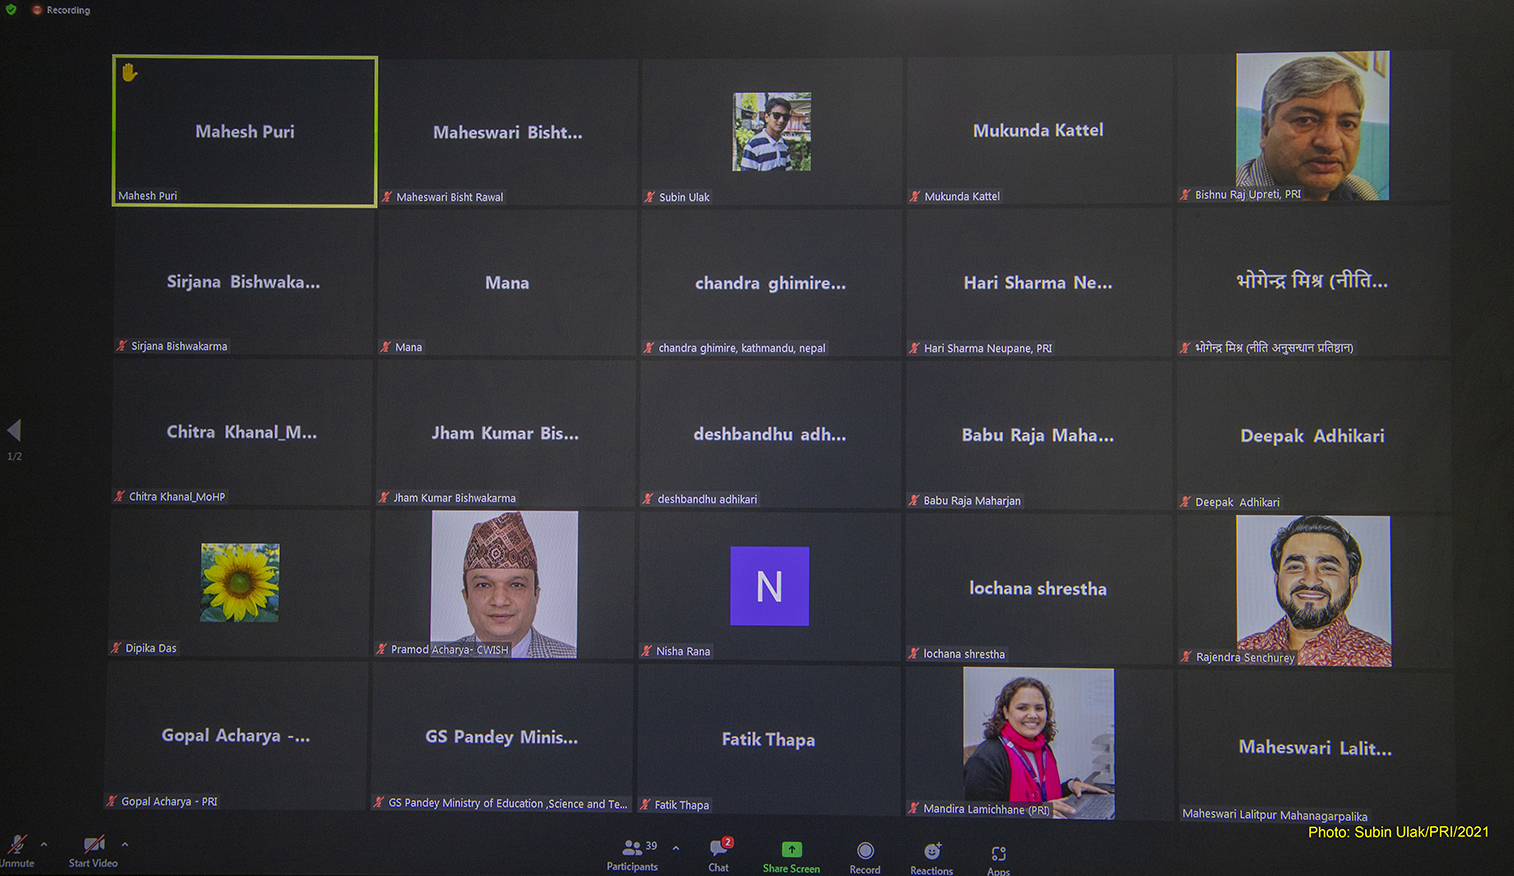The height and width of the screenshot is (876, 1514).
Task: Open the Reactions menu
Action: pyautogui.click(x=932, y=855)
